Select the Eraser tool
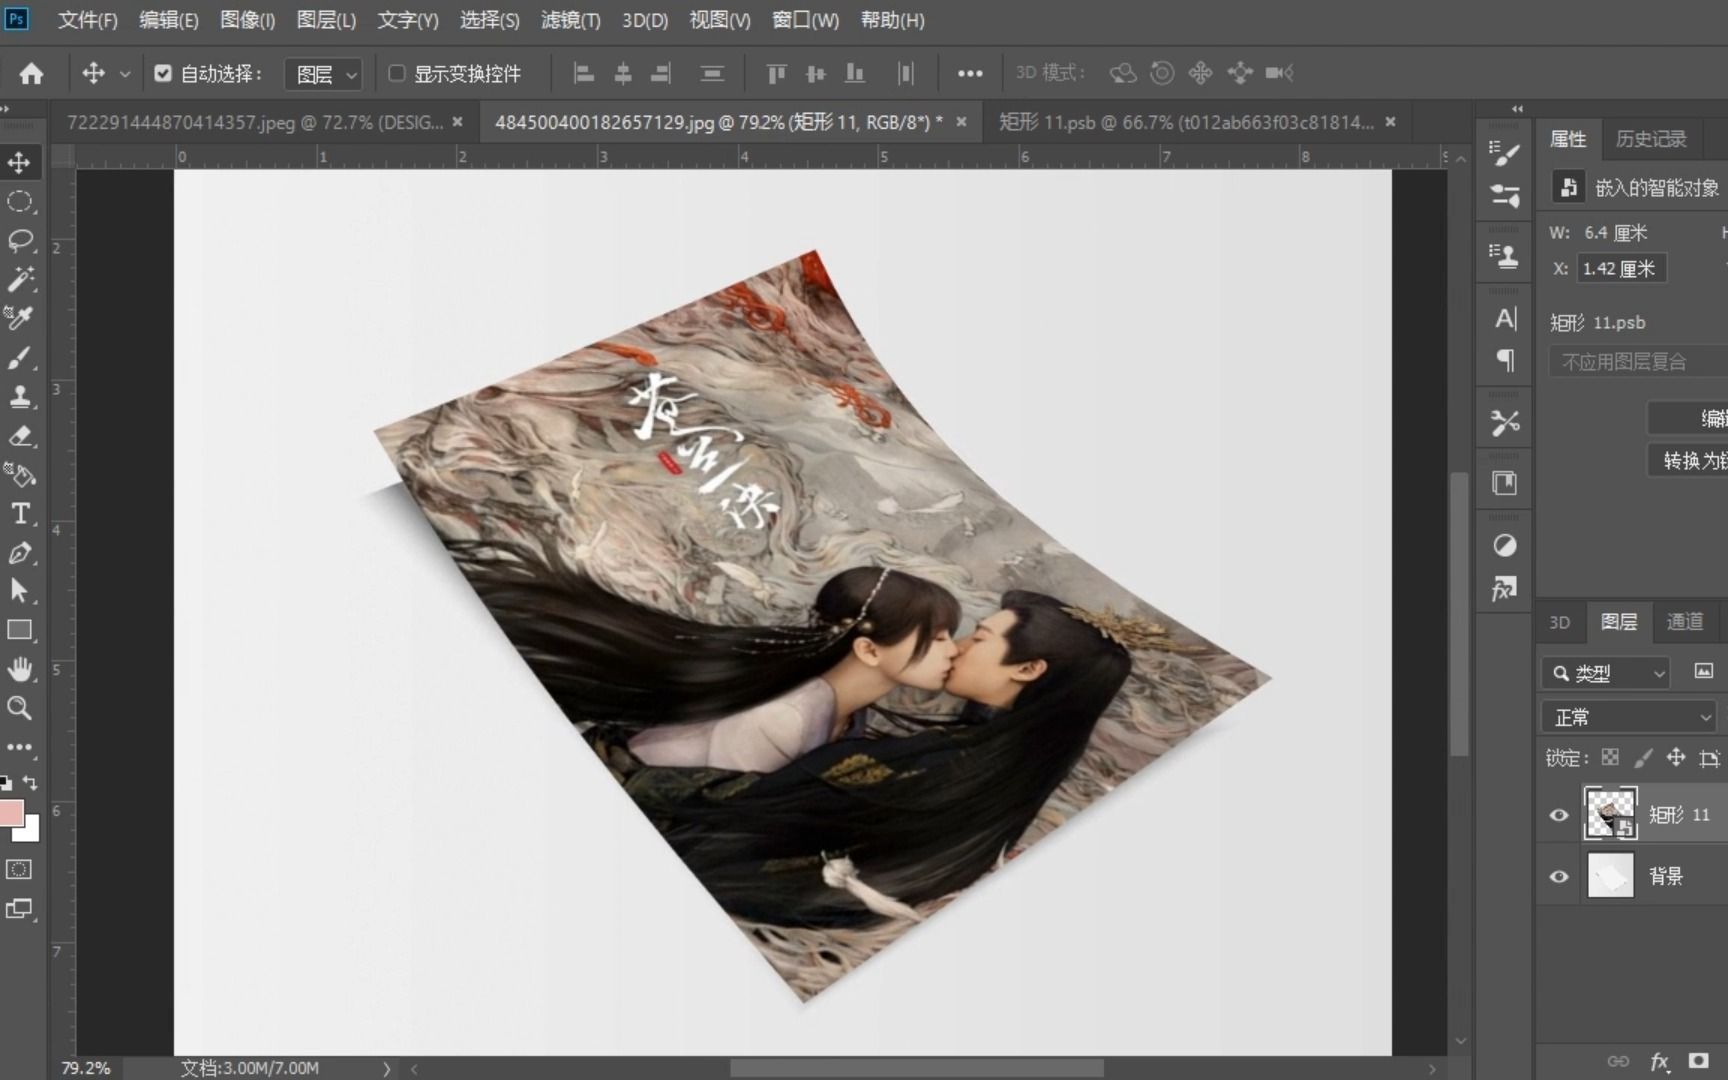 point(19,436)
